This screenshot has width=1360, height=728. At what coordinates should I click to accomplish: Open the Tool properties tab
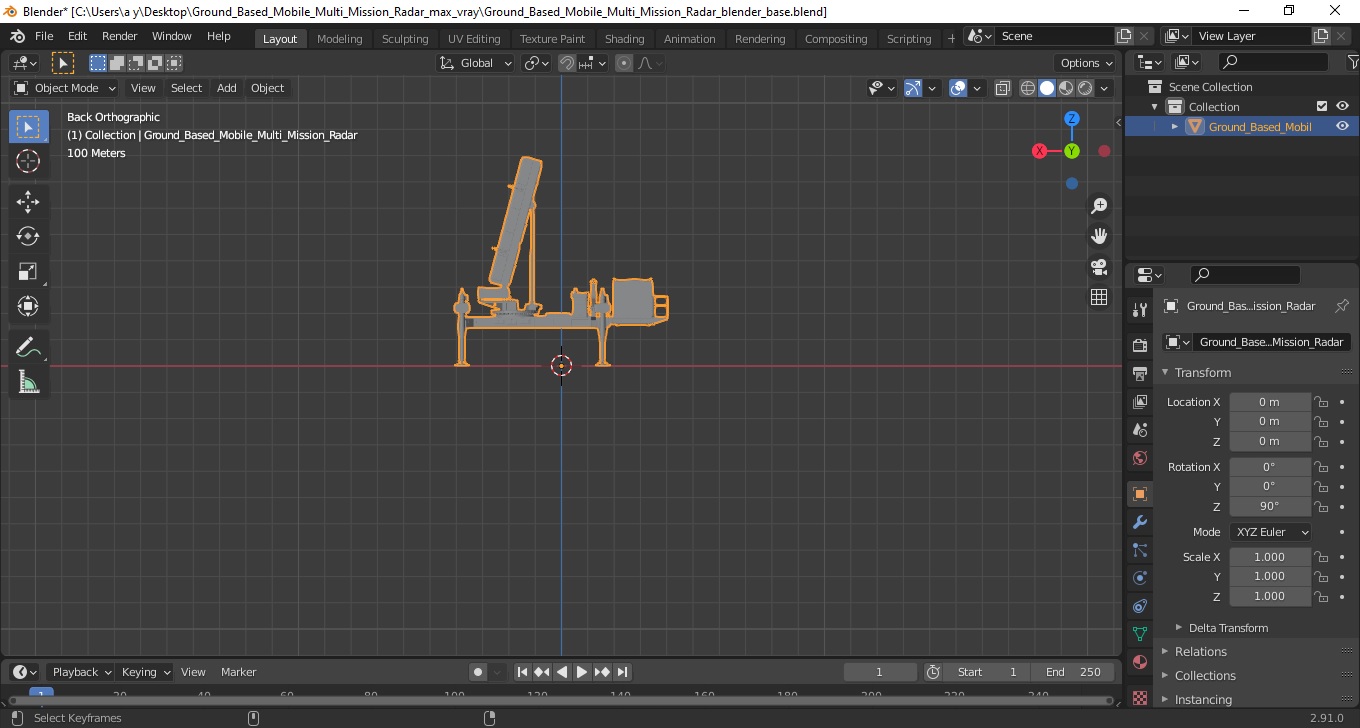click(1139, 309)
